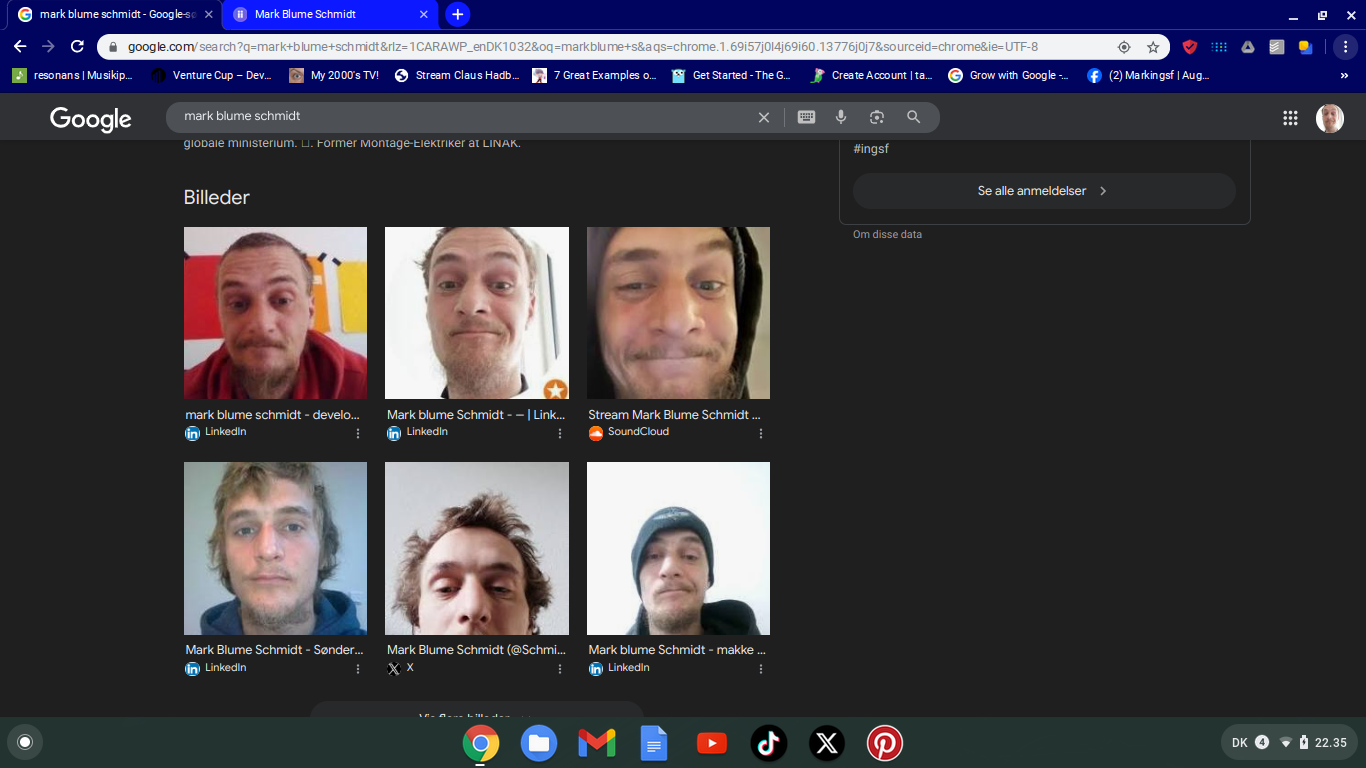Open options for 'mark blume schmidt - develo...' image
Image resolution: width=1366 pixels, height=768 pixels.
(358, 433)
